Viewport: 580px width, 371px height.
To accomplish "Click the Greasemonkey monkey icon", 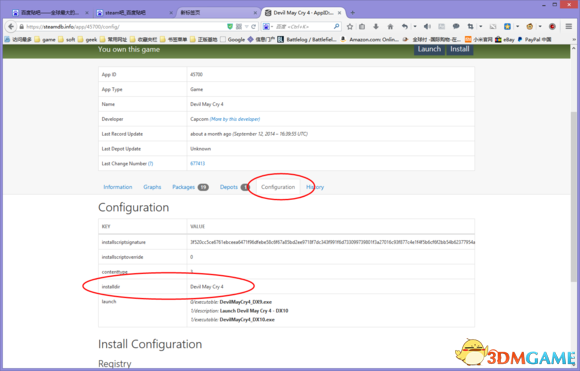I will [x=530, y=27].
